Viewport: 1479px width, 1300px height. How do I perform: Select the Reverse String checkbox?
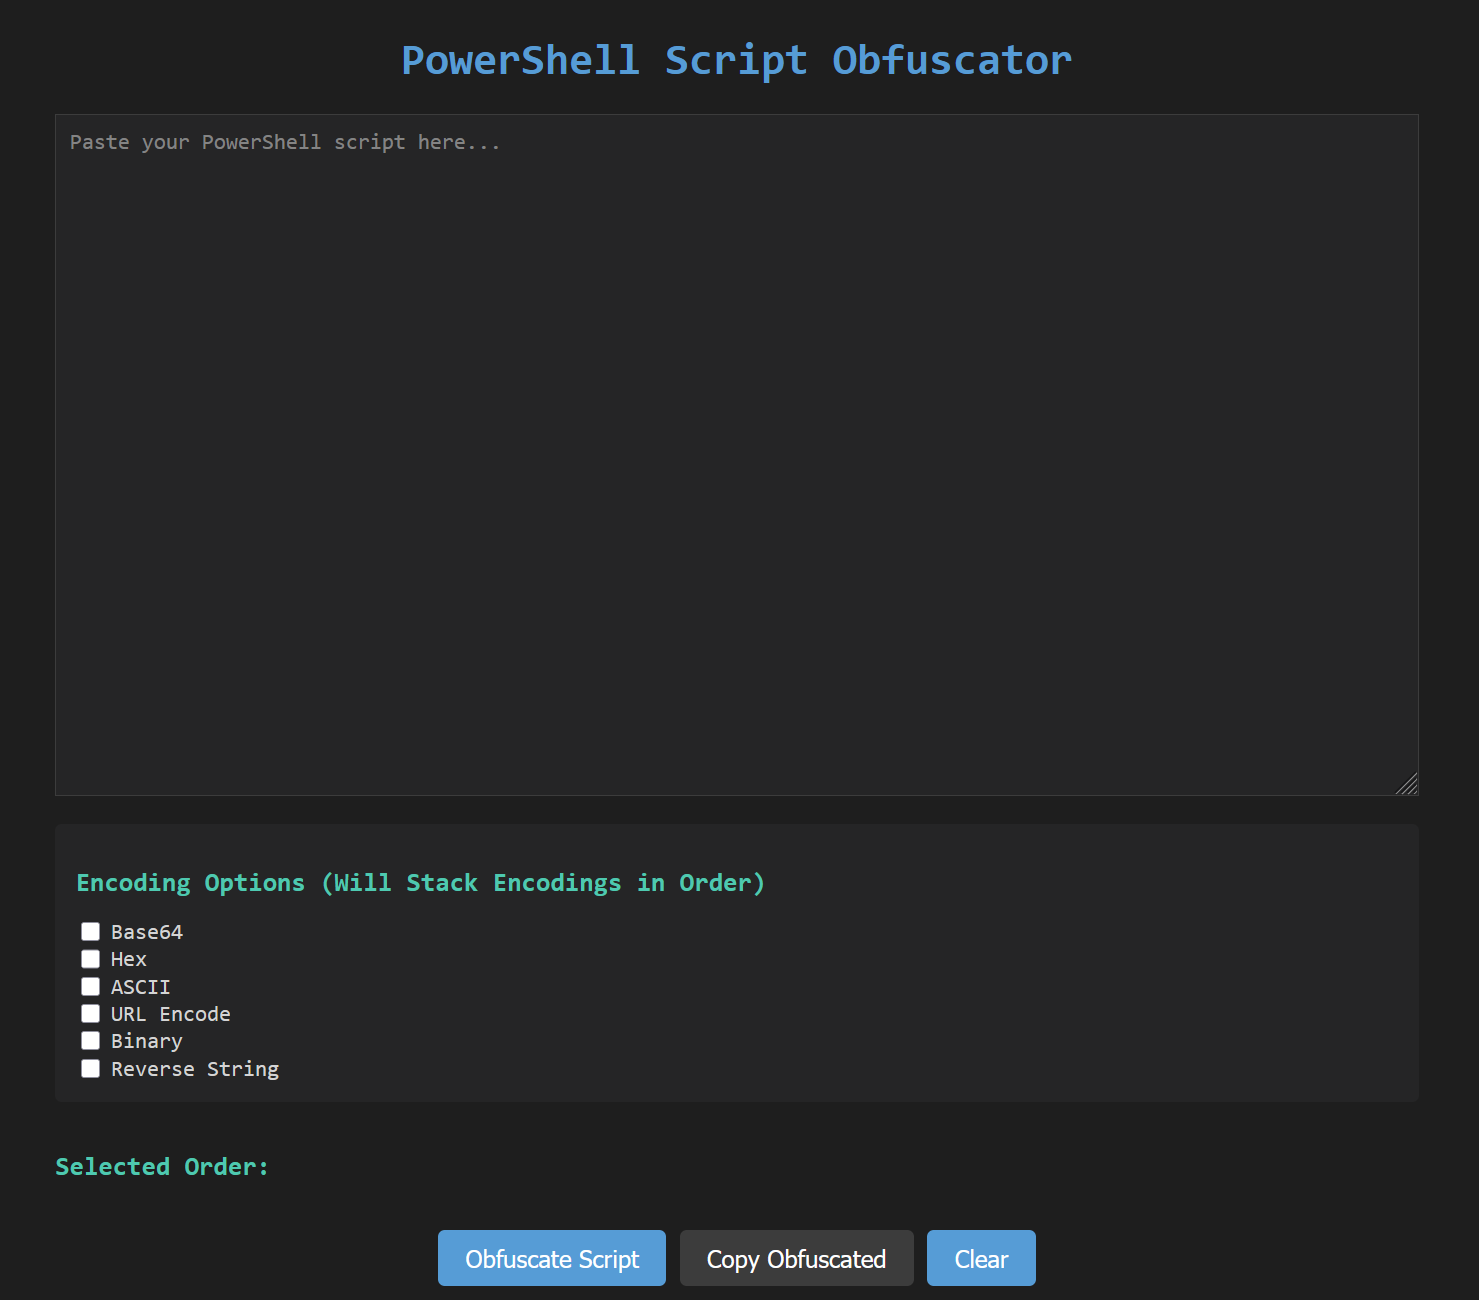pos(91,1069)
